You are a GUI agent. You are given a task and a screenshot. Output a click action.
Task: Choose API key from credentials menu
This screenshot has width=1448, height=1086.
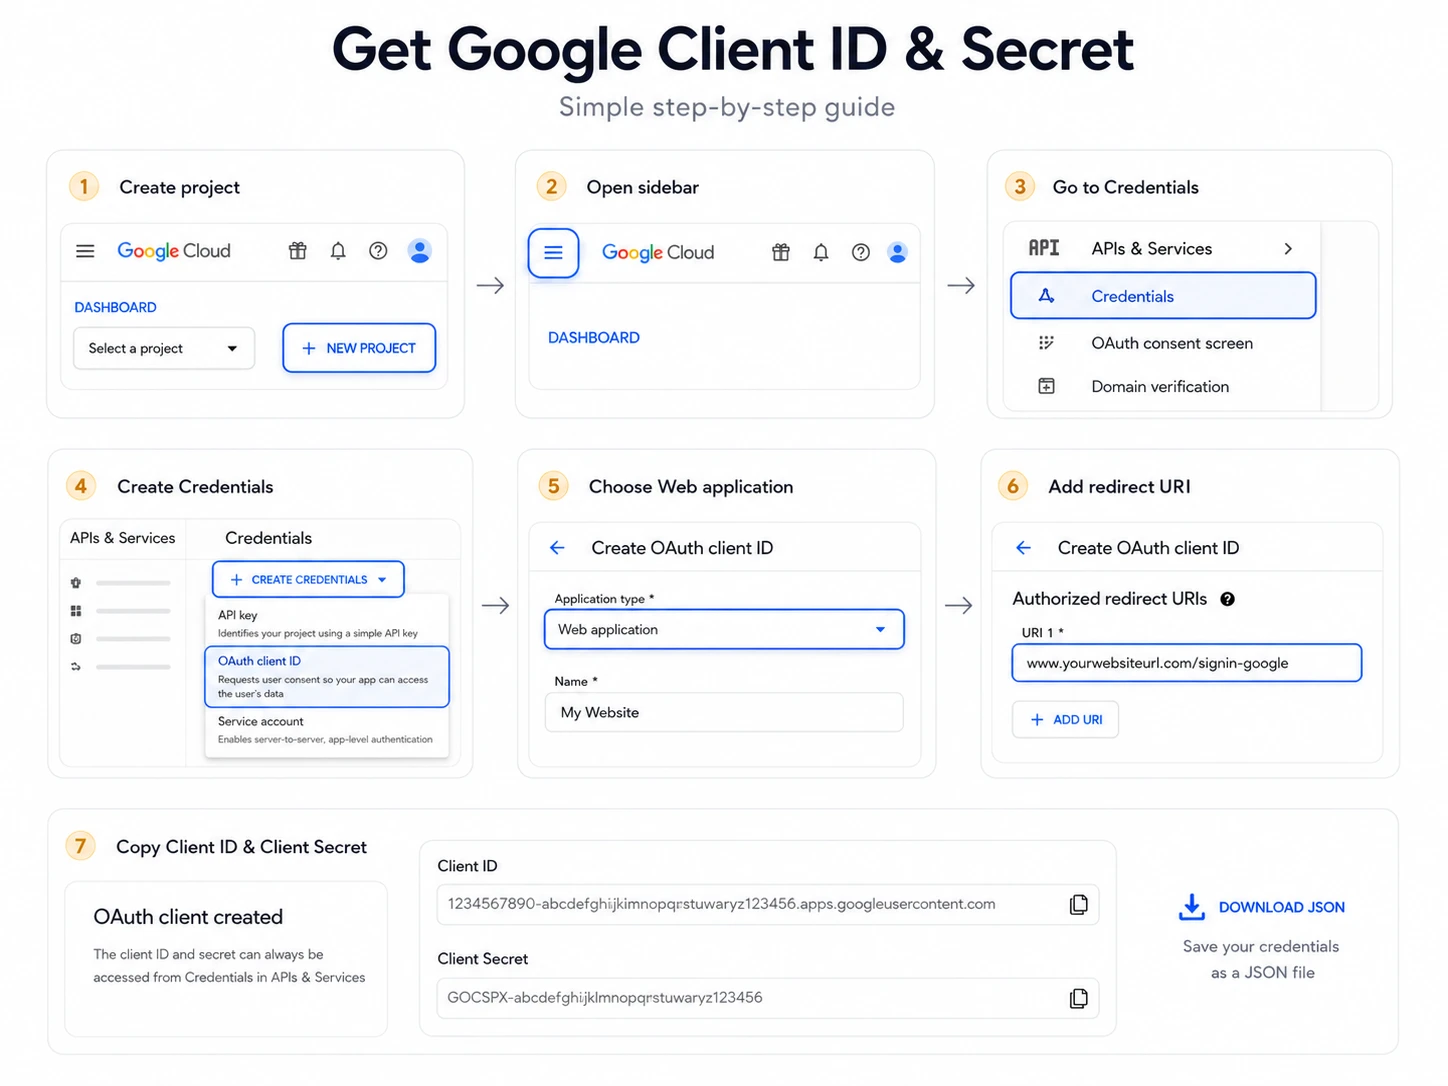coord(327,623)
